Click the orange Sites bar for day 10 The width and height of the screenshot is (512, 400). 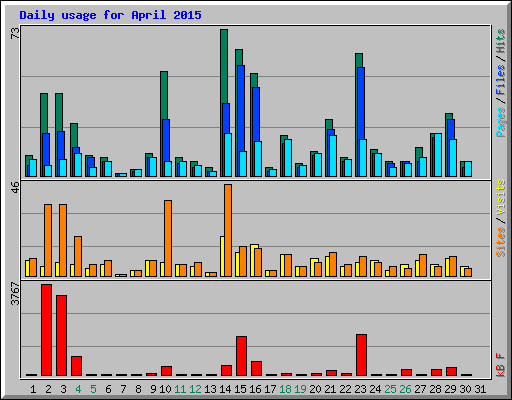pos(168,238)
